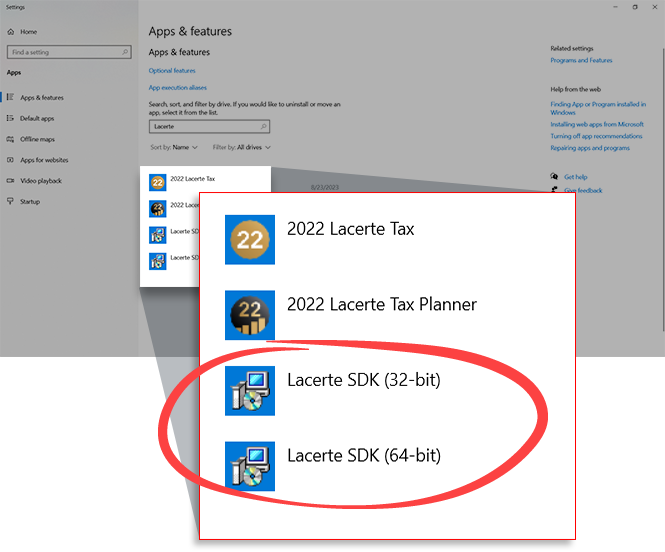This screenshot has height=552, width=665.
Task: Select Apps & features in the sidebar
Action: click(41, 97)
